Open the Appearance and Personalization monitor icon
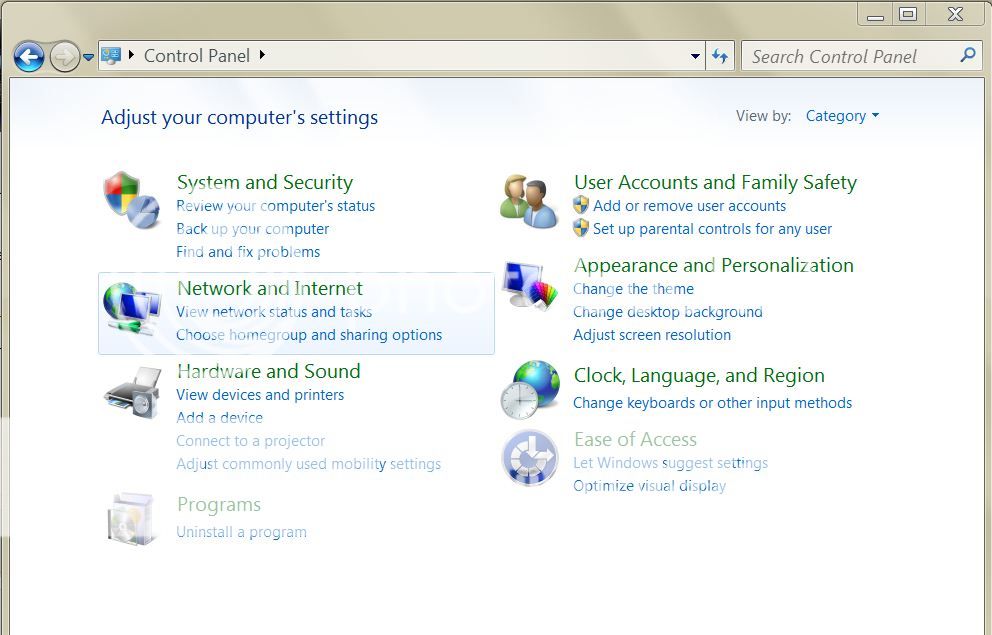Image resolution: width=992 pixels, height=635 pixels. 531,285
